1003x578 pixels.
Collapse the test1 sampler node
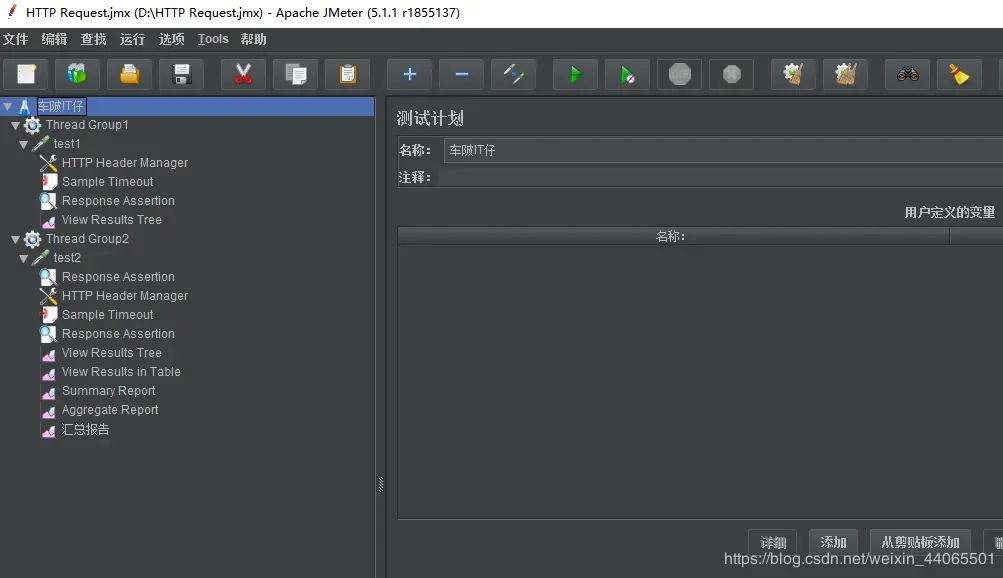pyautogui.click(x=24, y=144)
